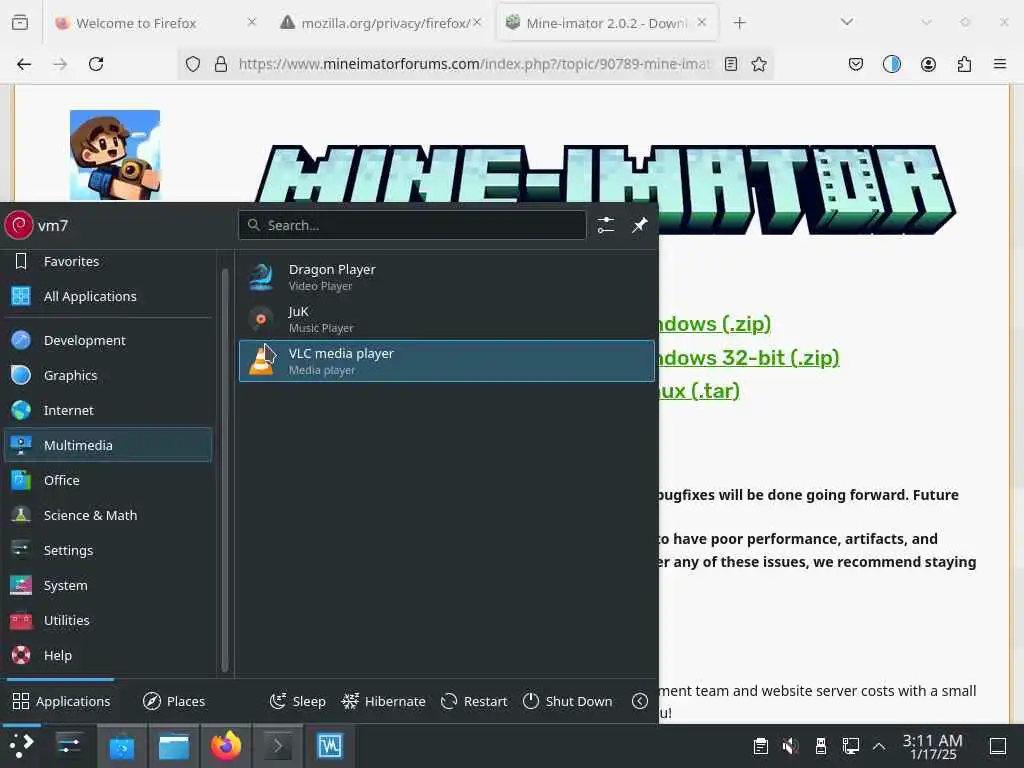Toggle reader view
The image size is (1024, 768).
pos(731,64)
